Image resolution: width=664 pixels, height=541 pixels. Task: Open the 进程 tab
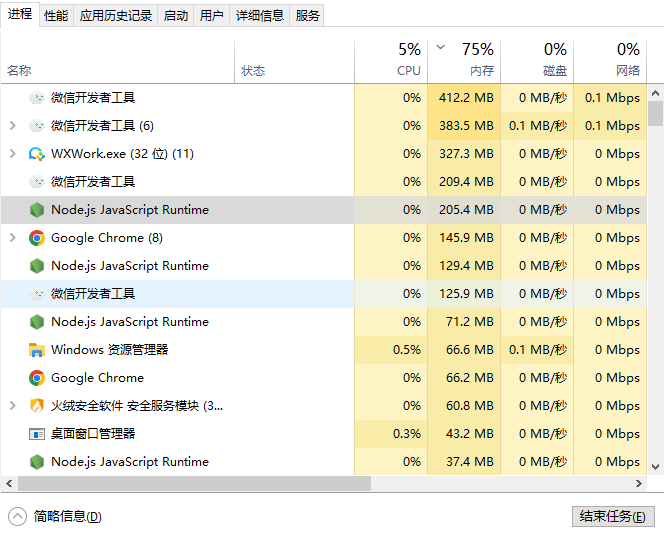point(20,14)
